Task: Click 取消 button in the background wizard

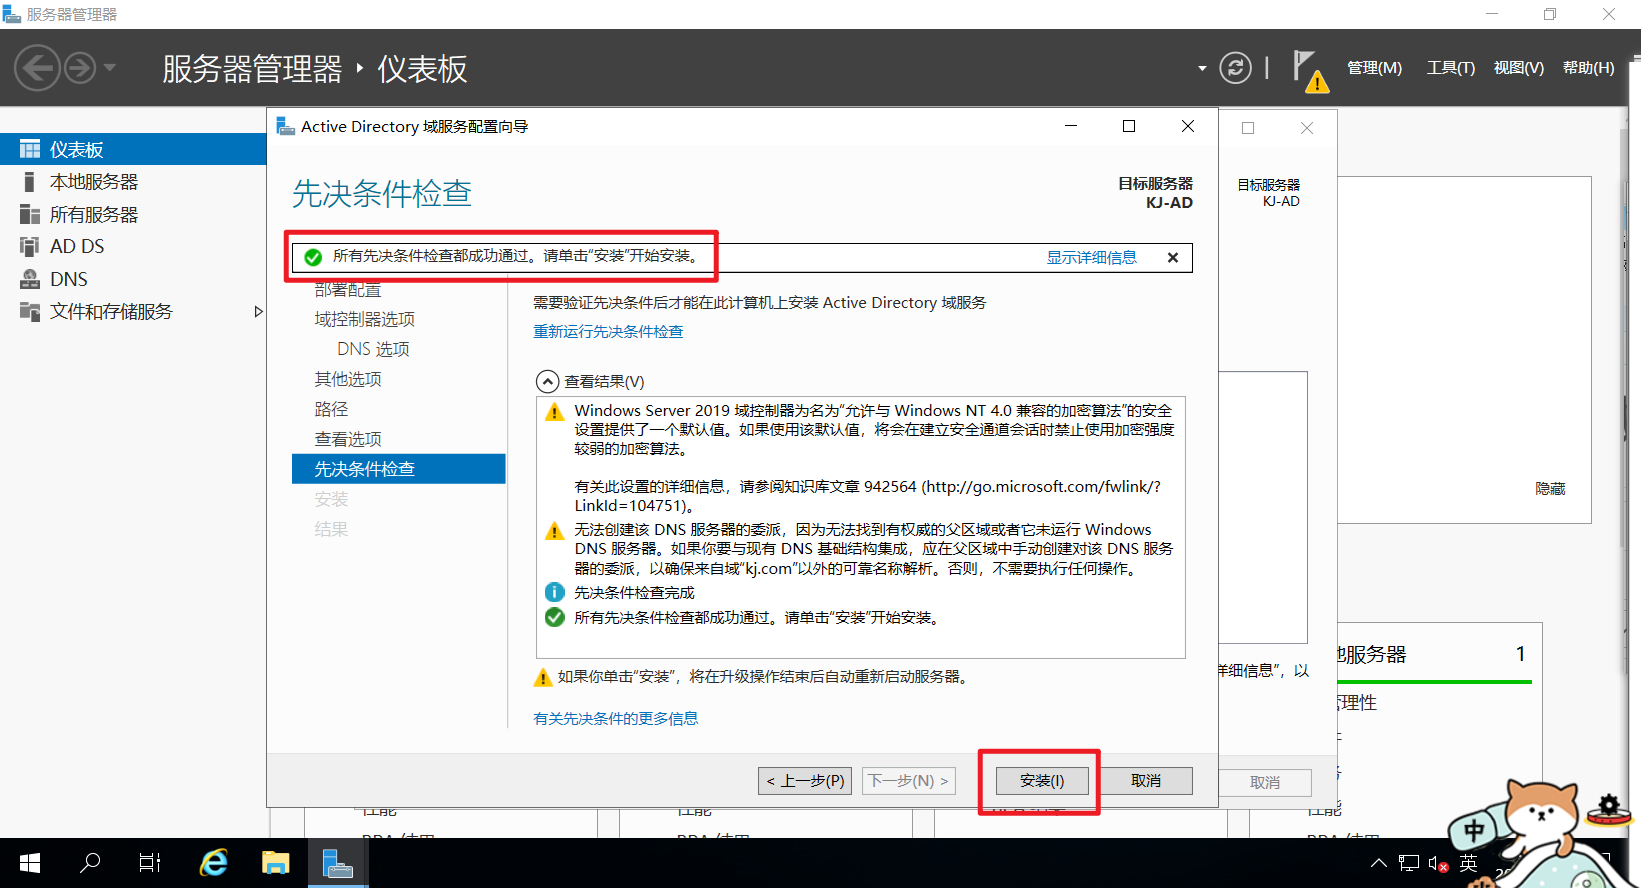Action: [x=1265, y=782]
